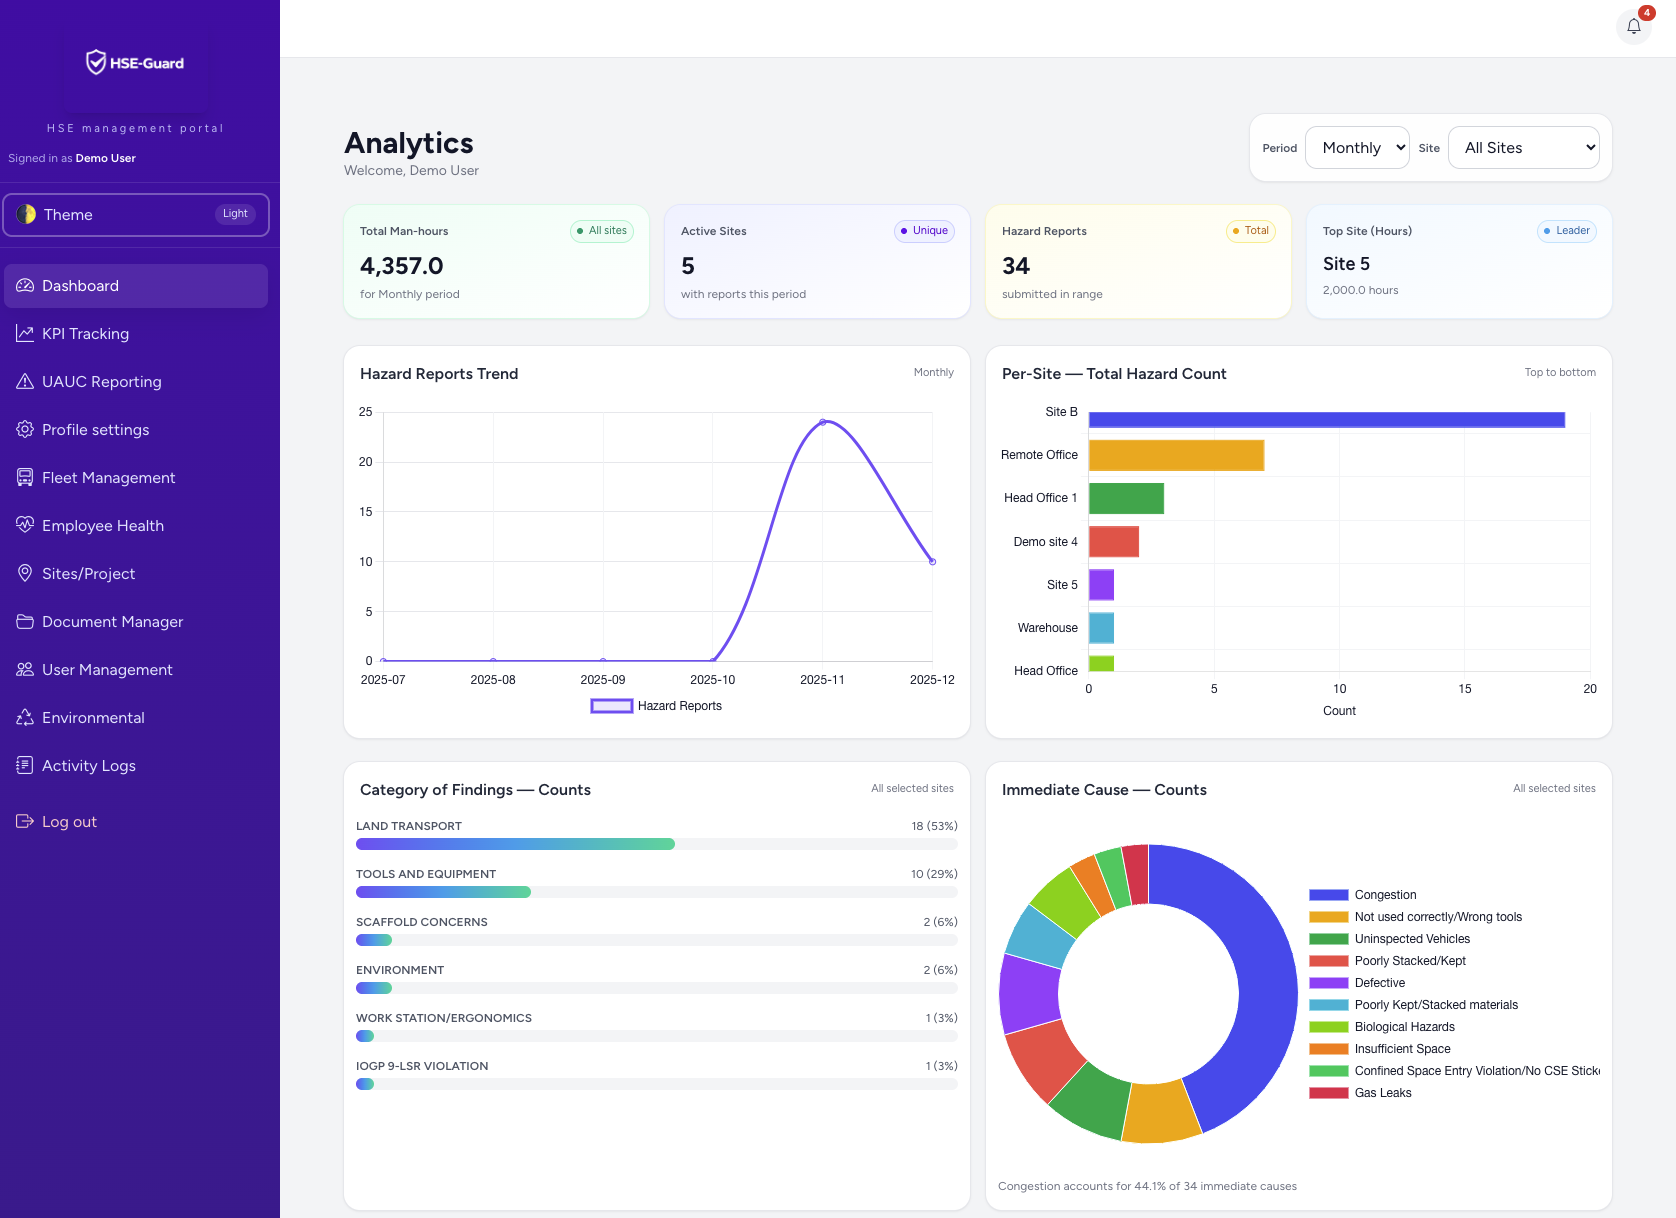The width and height of the screenshot is (1676, 1218).
Task: Open the All Sites site selector
Action: pyautogui.click(x=1523, y=147)
